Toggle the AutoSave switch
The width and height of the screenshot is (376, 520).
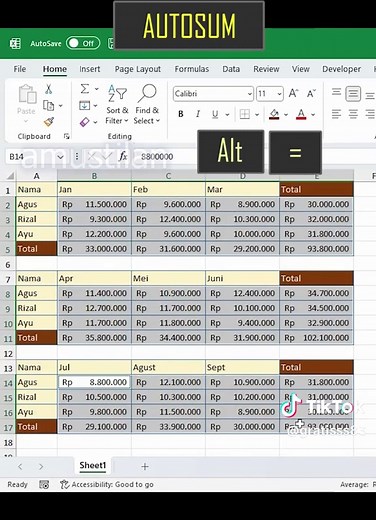click(83, 43)
